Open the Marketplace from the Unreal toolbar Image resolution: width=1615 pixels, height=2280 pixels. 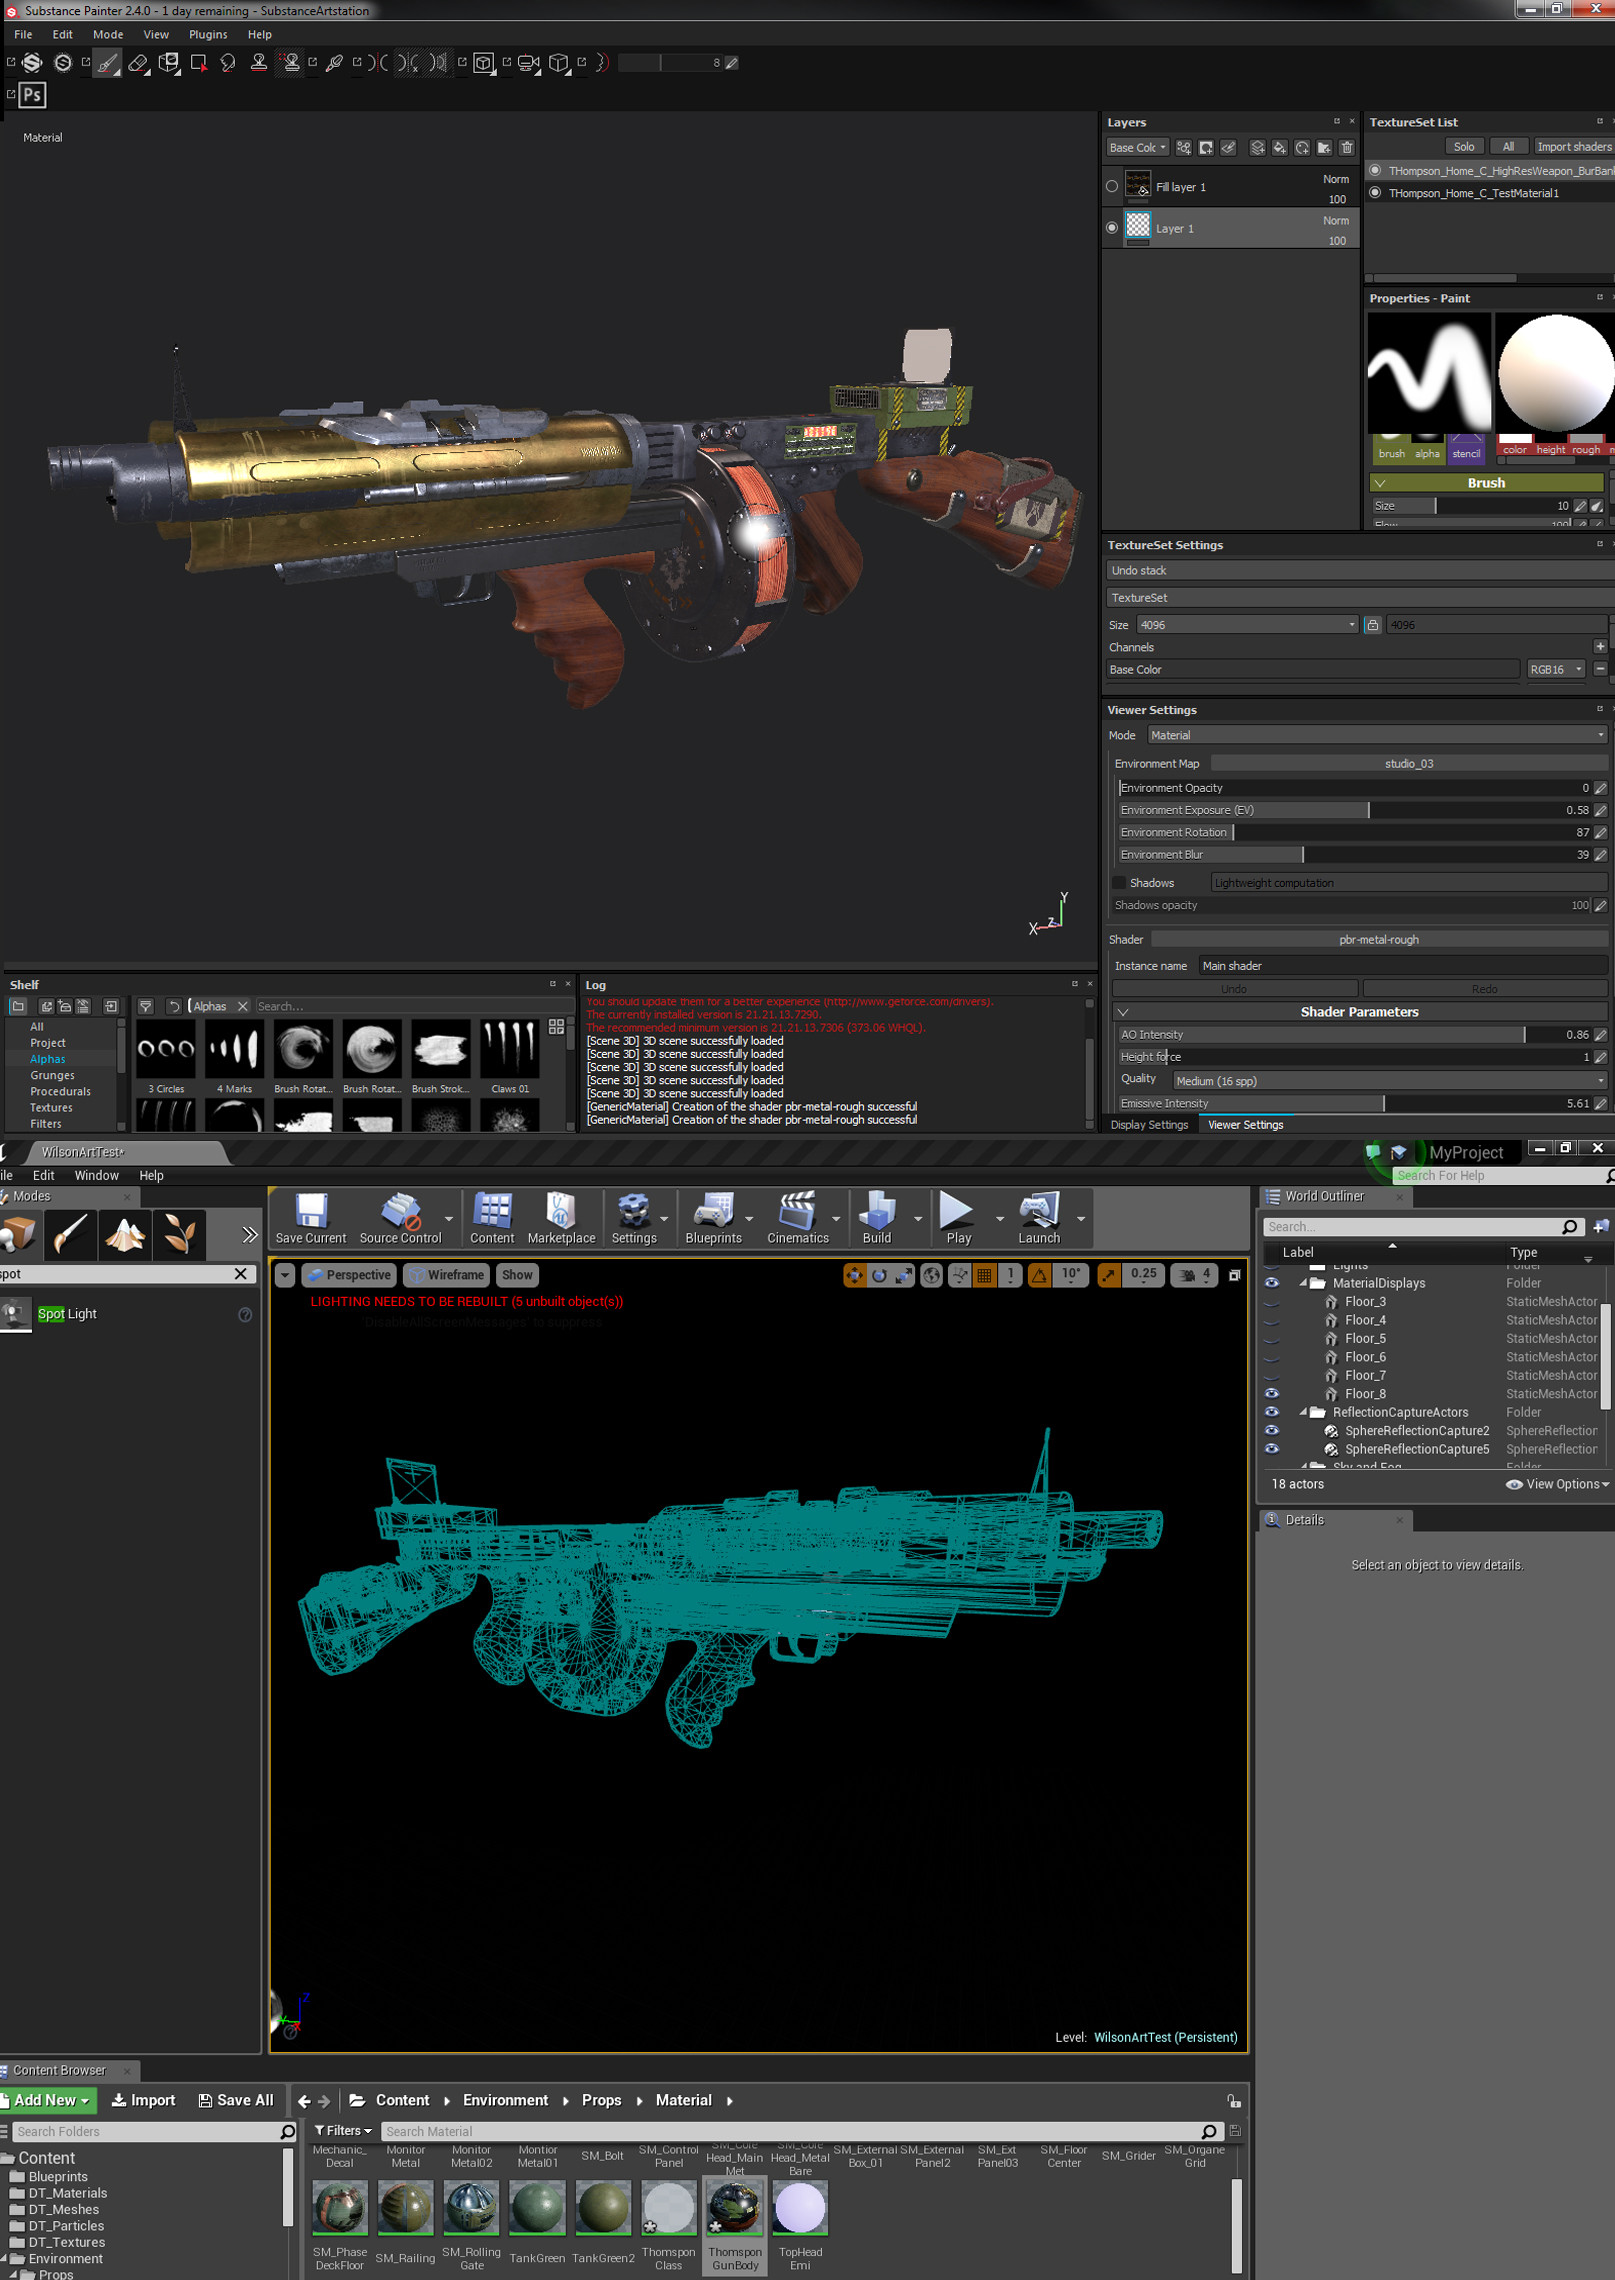tap(561, 1218)
